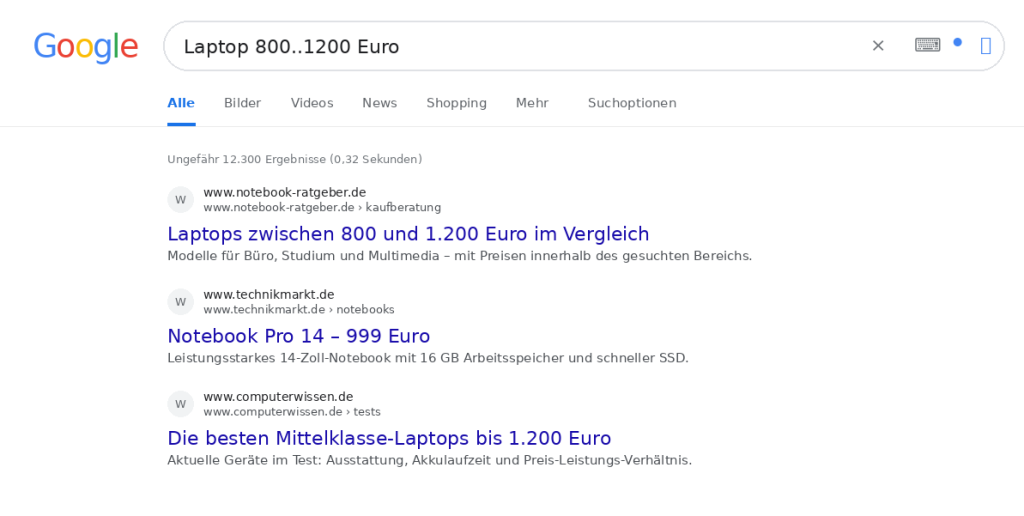Open 'Laptops zwischen 800 und 1.200 Euro im Vergleich'
Image resolution: width=1024 pixels, height=516 pixels.
(x=408, y=234)
